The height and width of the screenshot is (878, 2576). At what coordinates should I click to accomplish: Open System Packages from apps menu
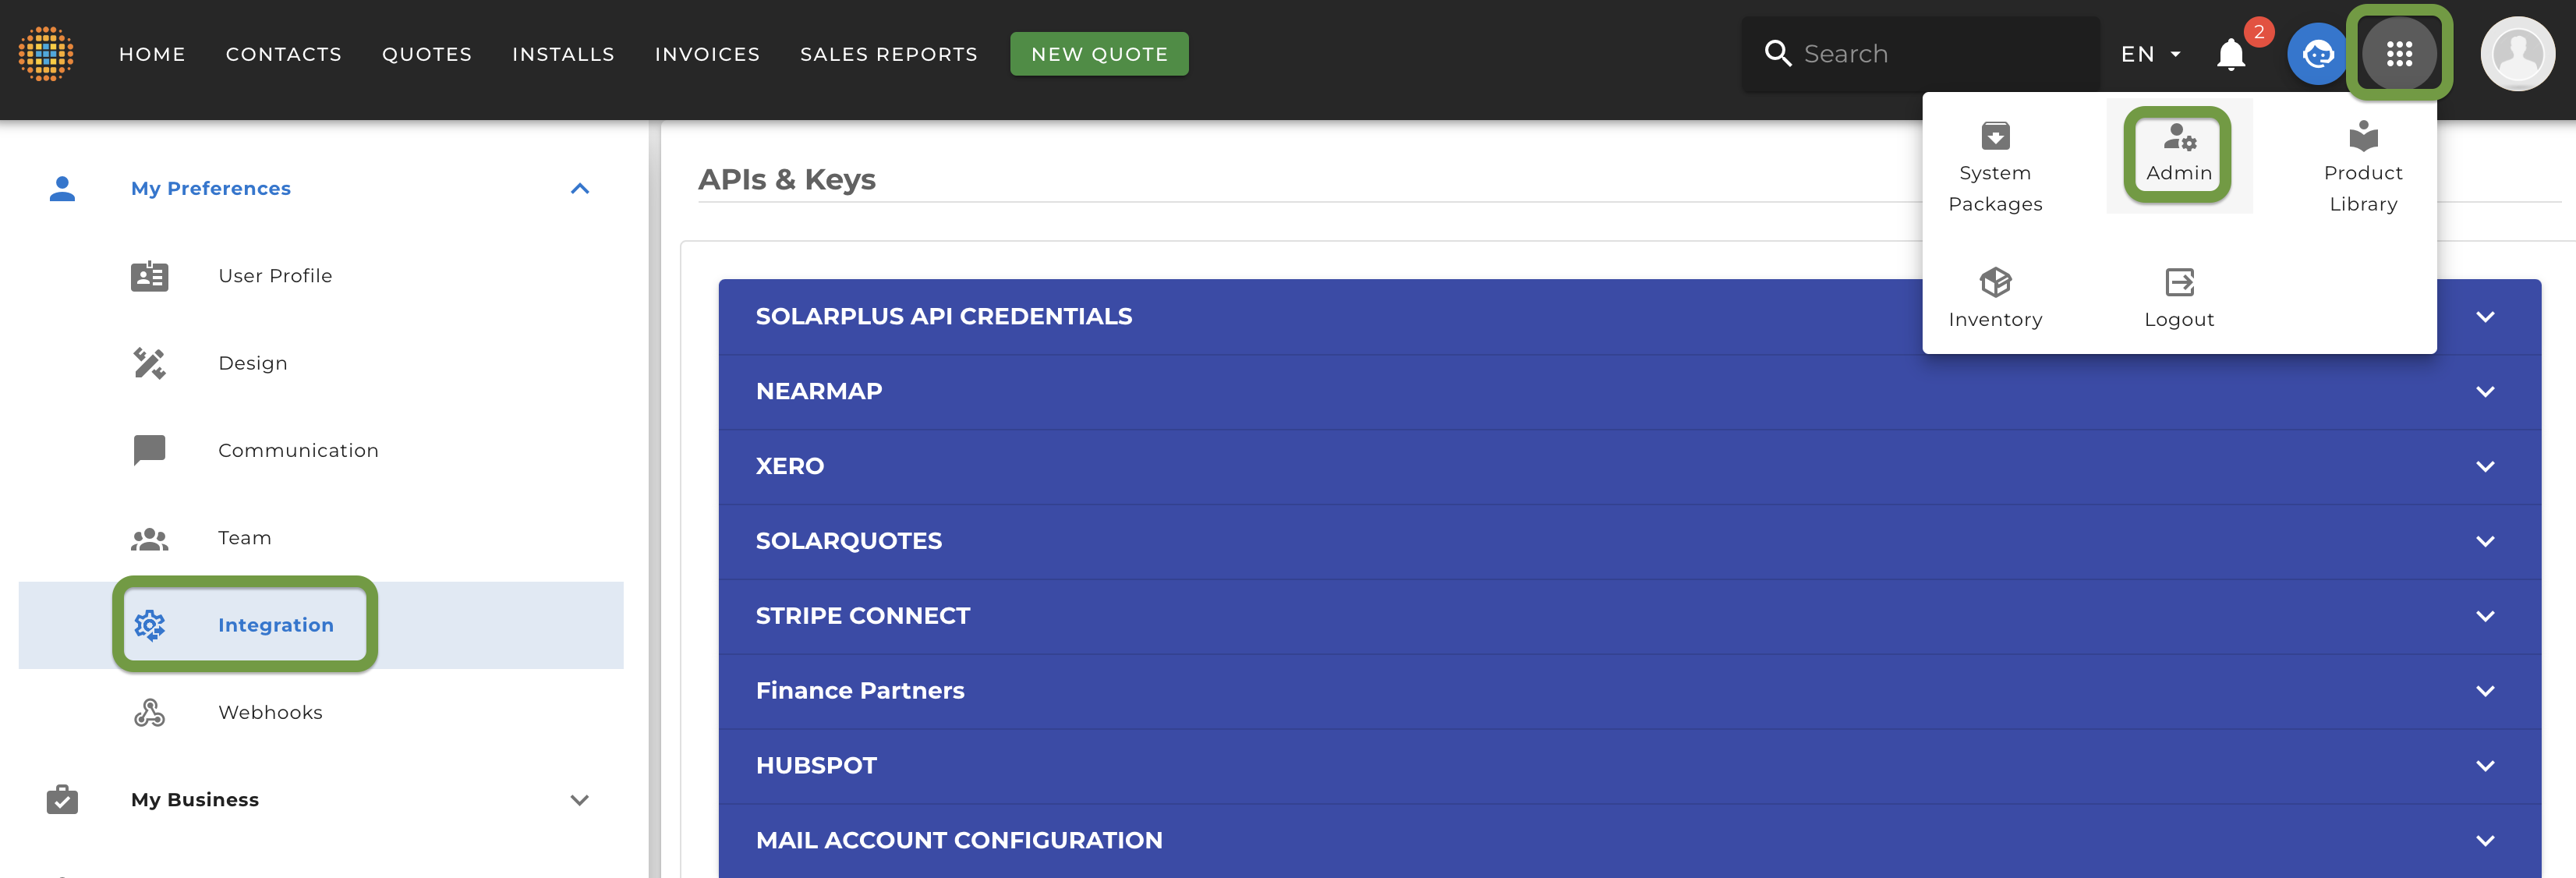[1994, 167]
